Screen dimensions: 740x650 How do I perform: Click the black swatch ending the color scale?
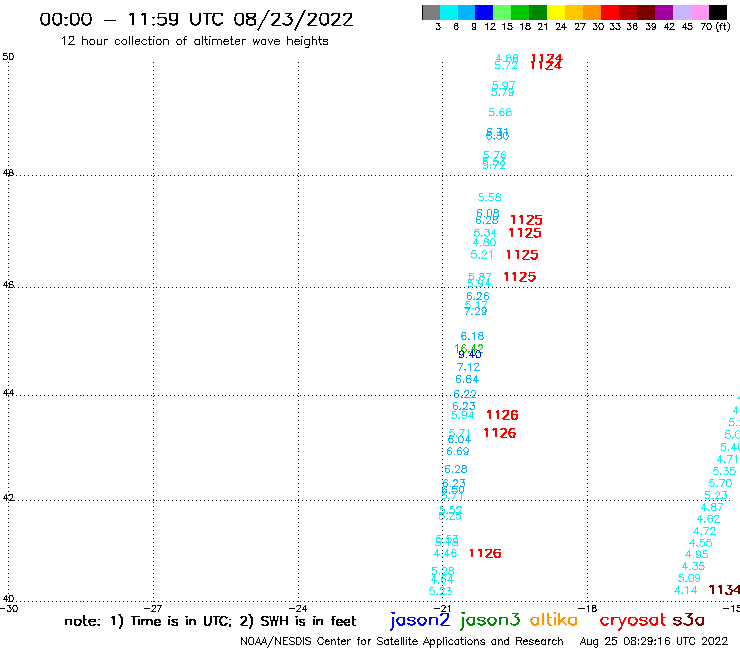pyautogui.click(x=717, y=12)
